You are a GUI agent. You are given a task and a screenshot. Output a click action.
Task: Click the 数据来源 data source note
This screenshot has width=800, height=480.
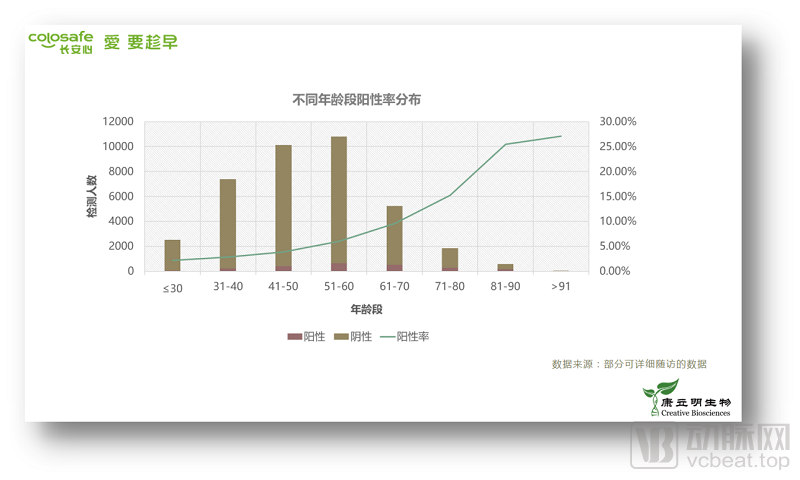coord(629,364)
